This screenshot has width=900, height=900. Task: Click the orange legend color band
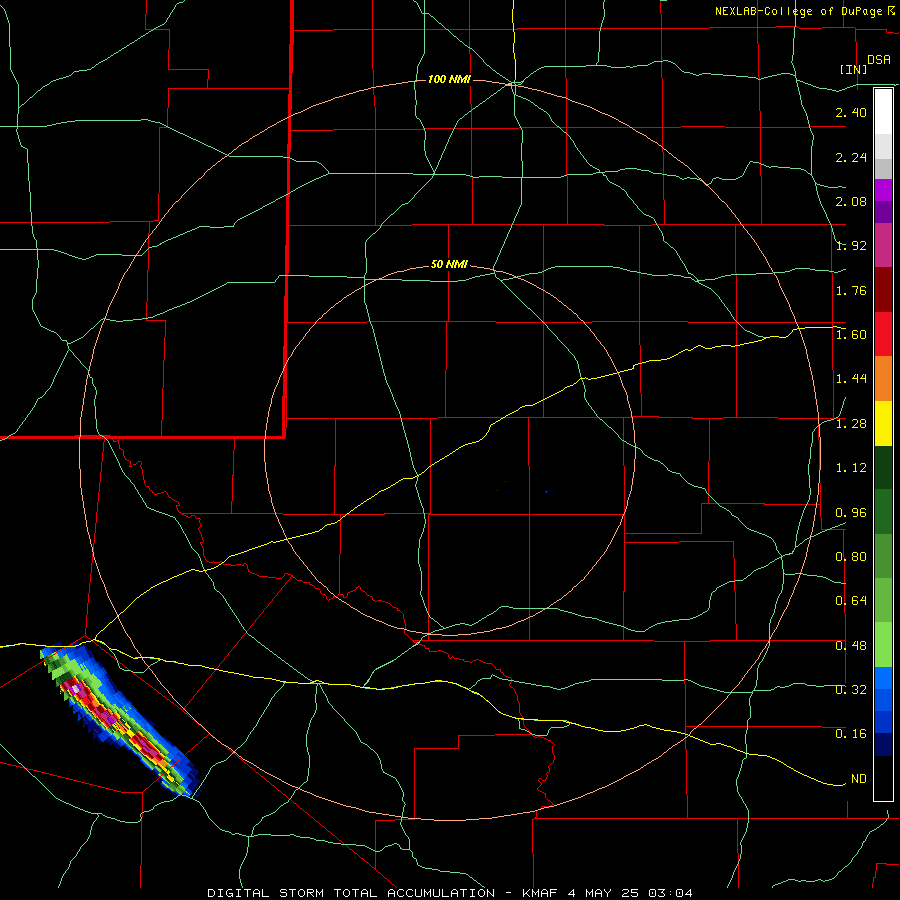pos(883,379)
